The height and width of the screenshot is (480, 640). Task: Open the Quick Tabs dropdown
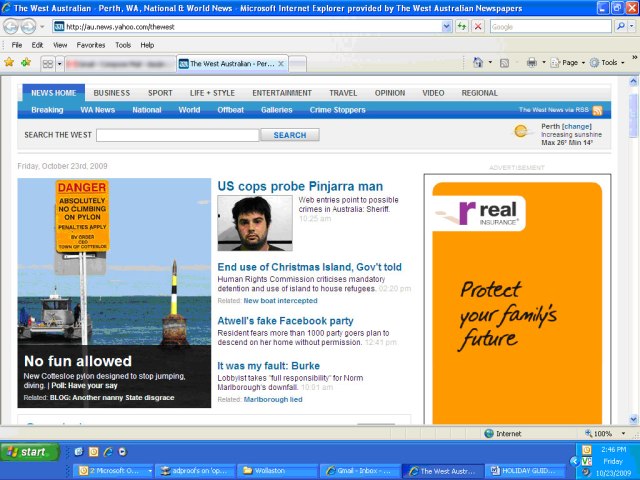click(60, 63)
